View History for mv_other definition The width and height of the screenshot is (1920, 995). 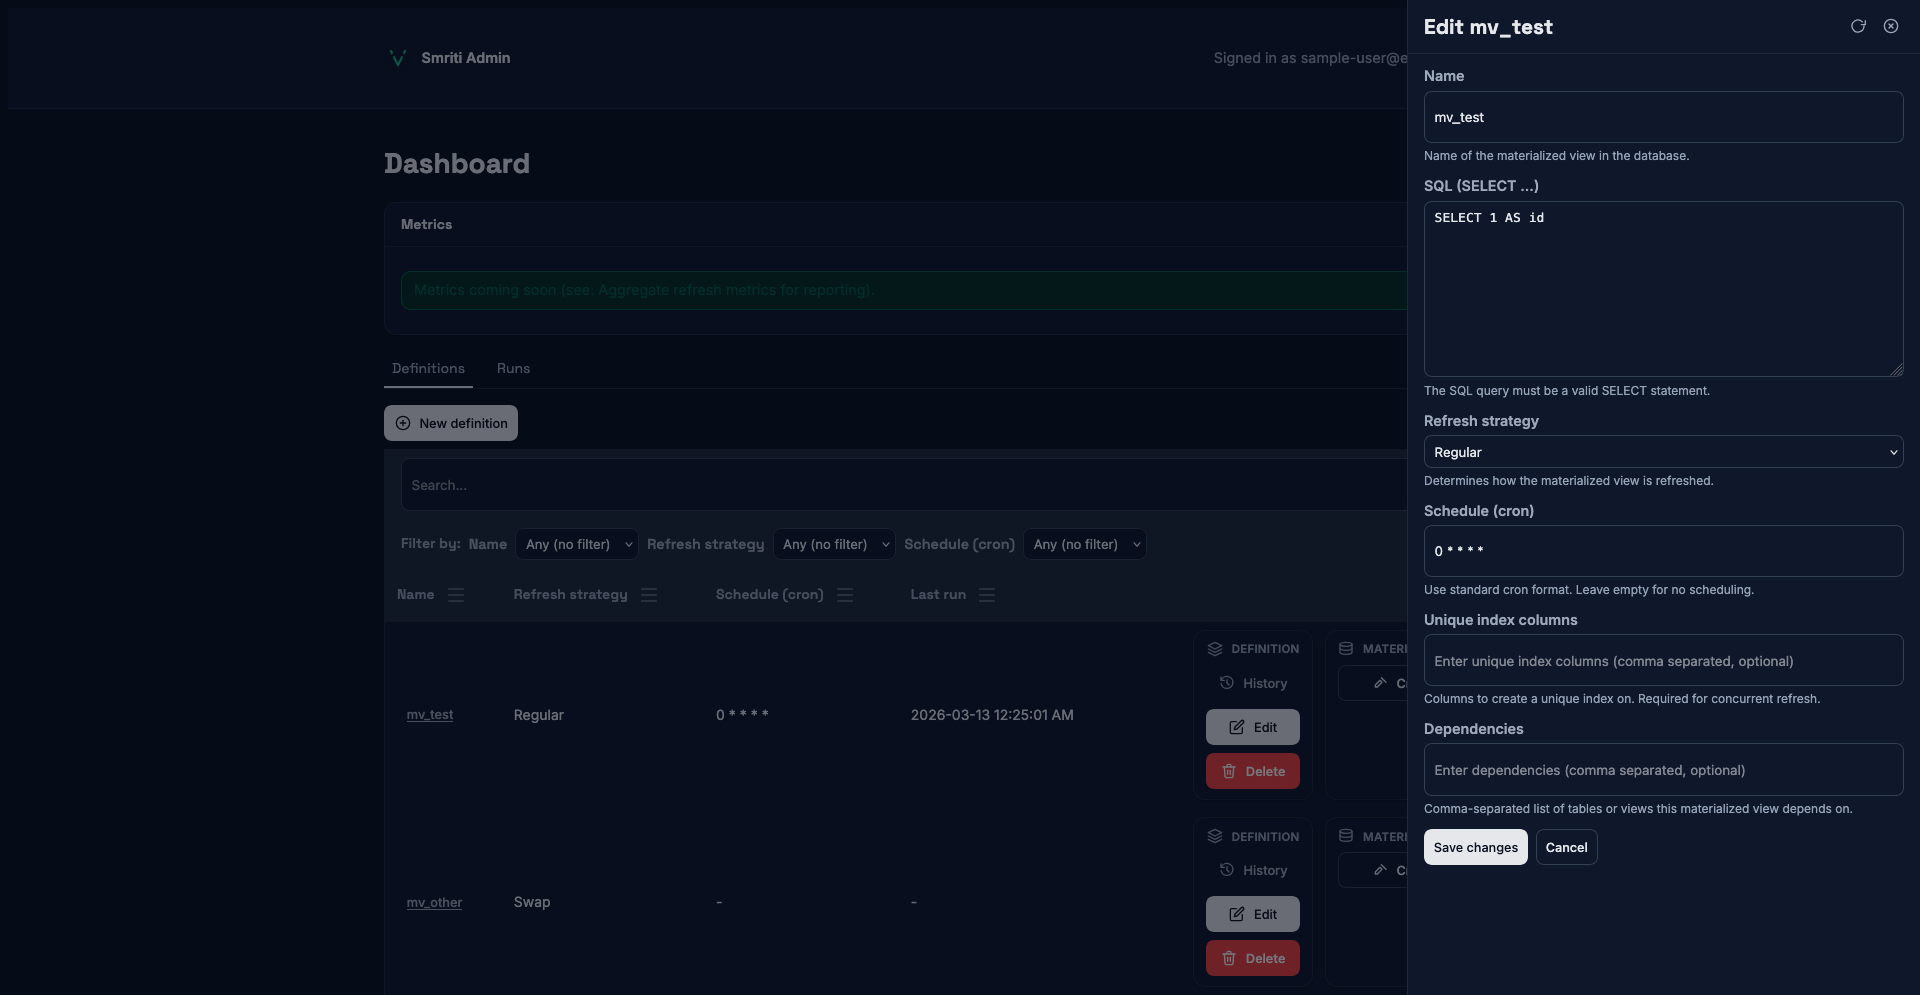click(1253, 871)
